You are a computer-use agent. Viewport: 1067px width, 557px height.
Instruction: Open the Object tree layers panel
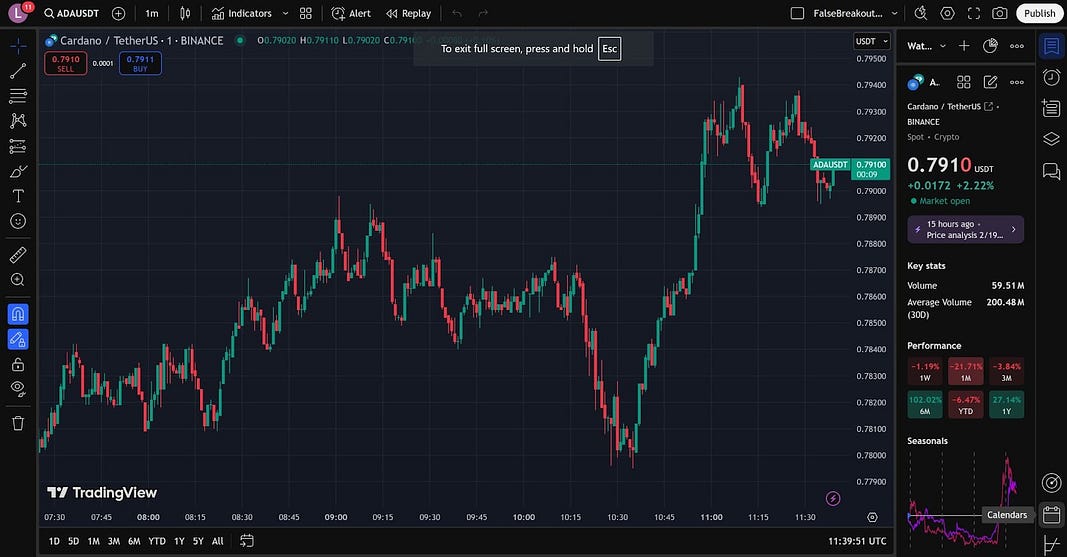[1051, 139]
